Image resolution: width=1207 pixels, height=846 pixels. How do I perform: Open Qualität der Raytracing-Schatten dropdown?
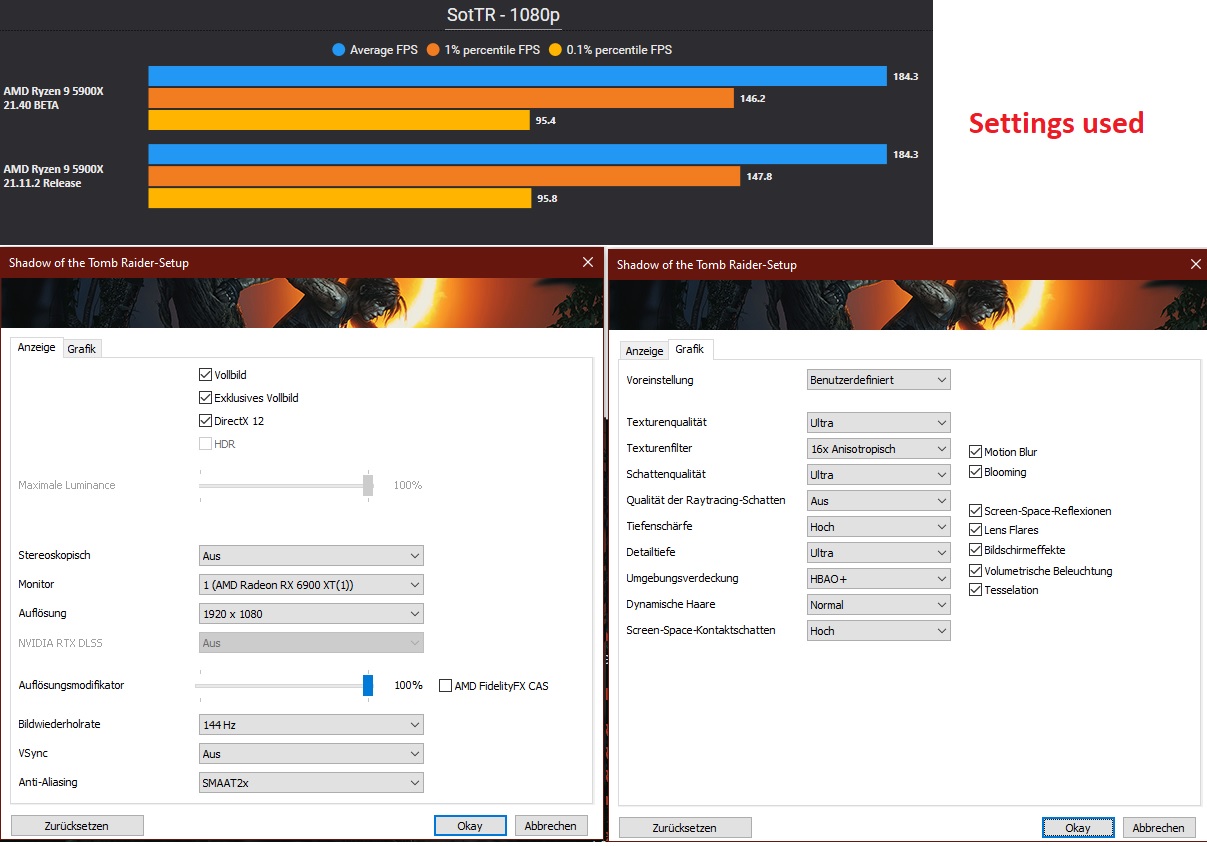[879, 501]
